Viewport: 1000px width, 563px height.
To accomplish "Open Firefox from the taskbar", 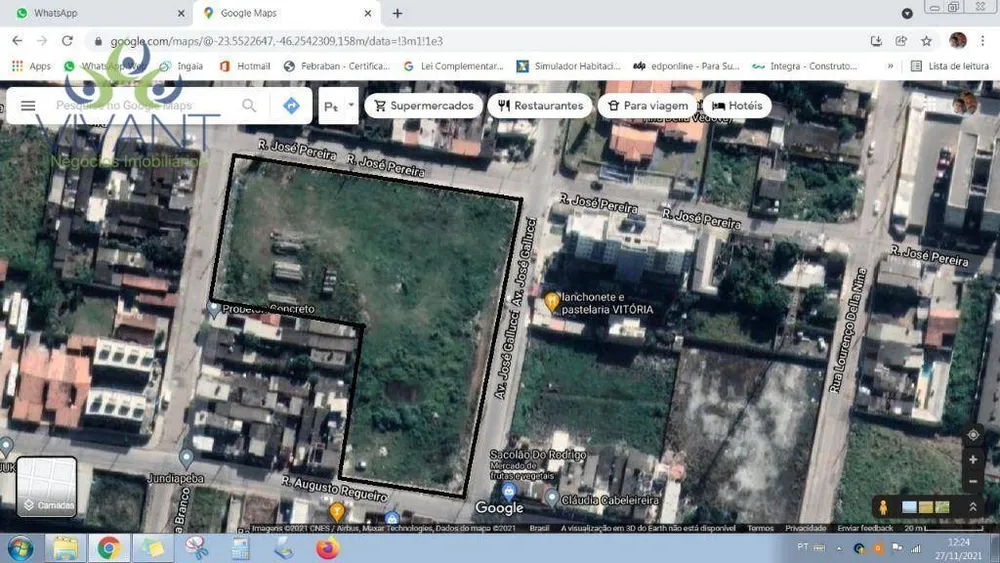I will (x=328, y=548).
